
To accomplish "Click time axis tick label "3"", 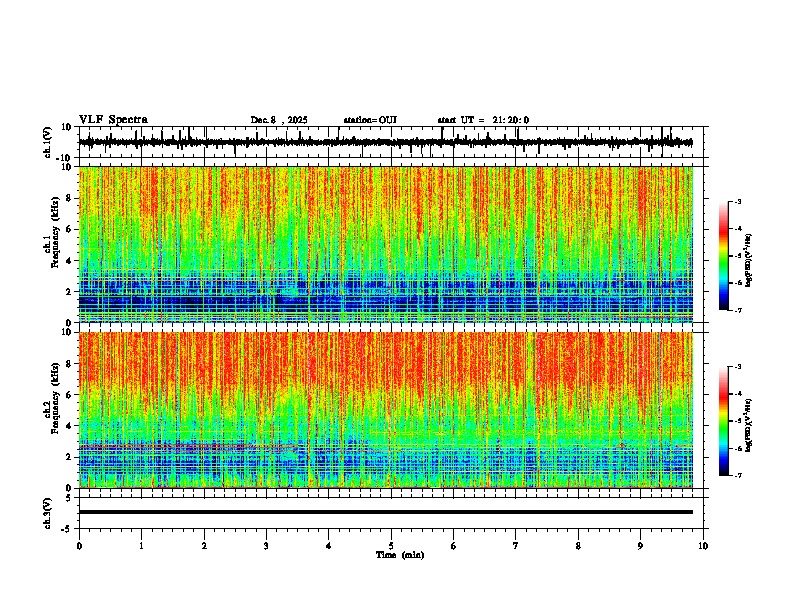I will (x=266, y=546).
